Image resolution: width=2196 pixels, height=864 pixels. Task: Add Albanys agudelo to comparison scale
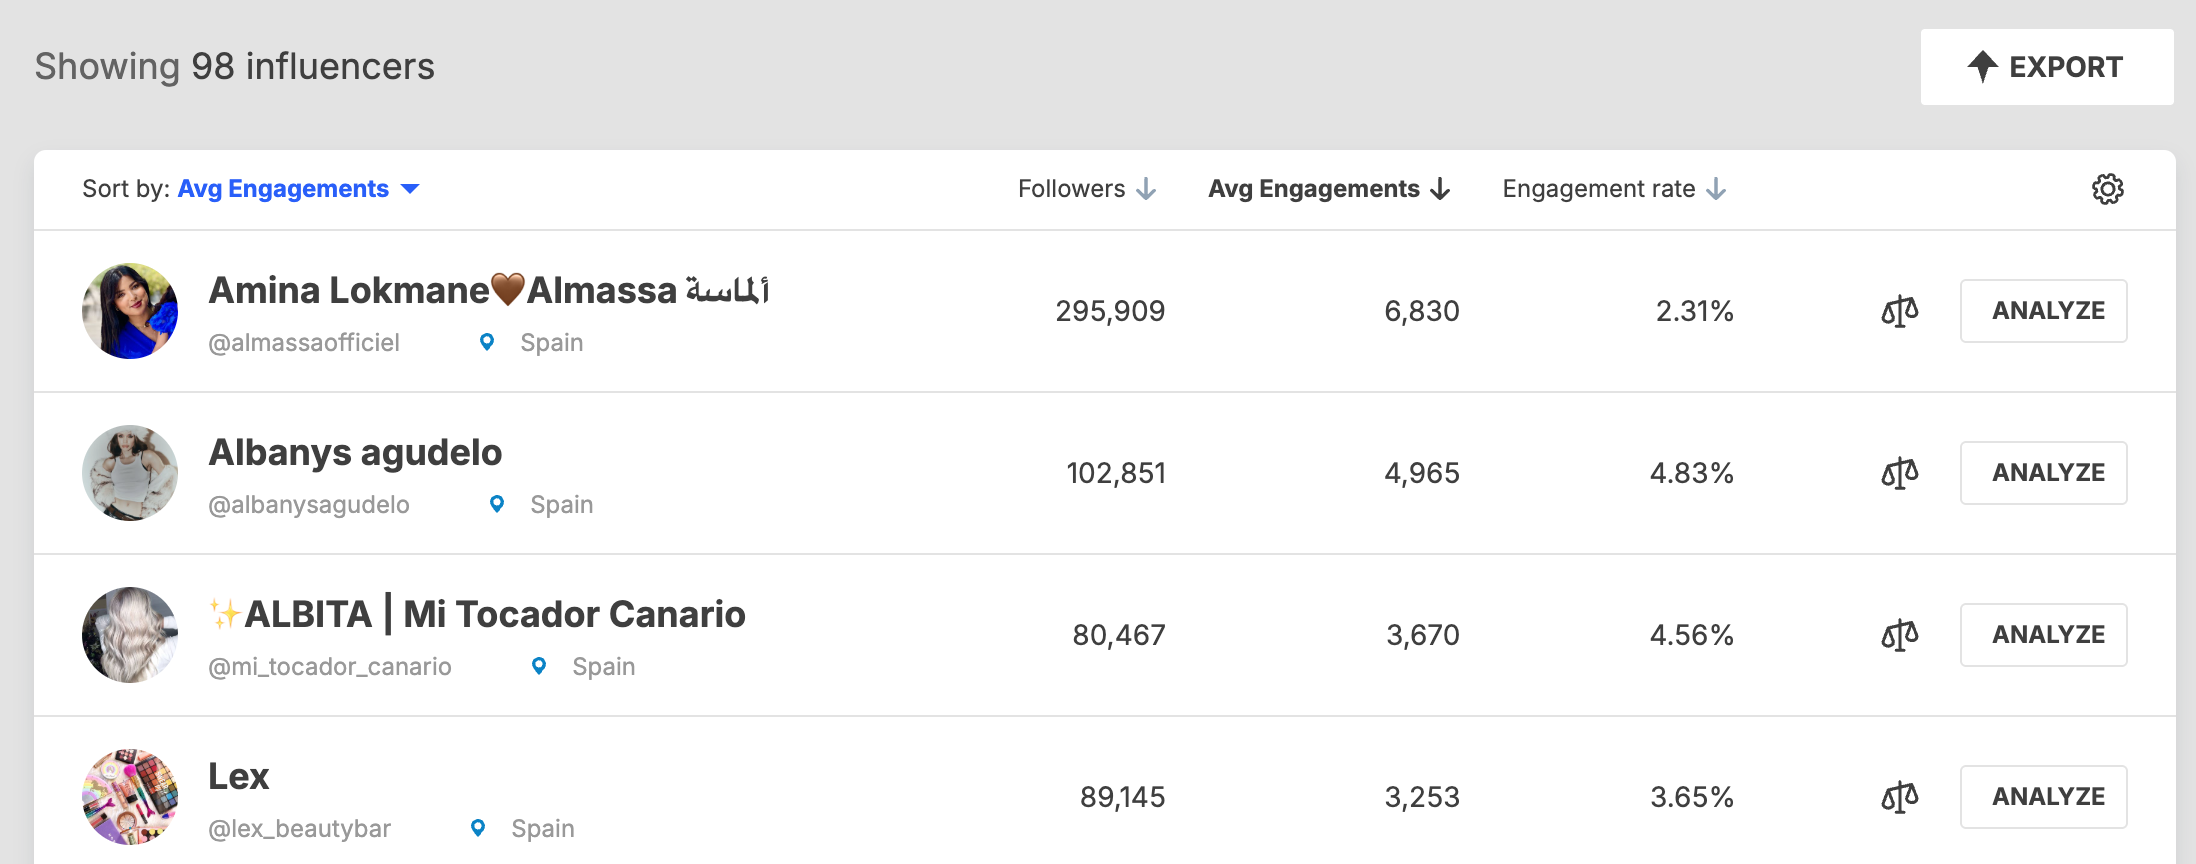pyautogui.click(x=1900, y=473)
